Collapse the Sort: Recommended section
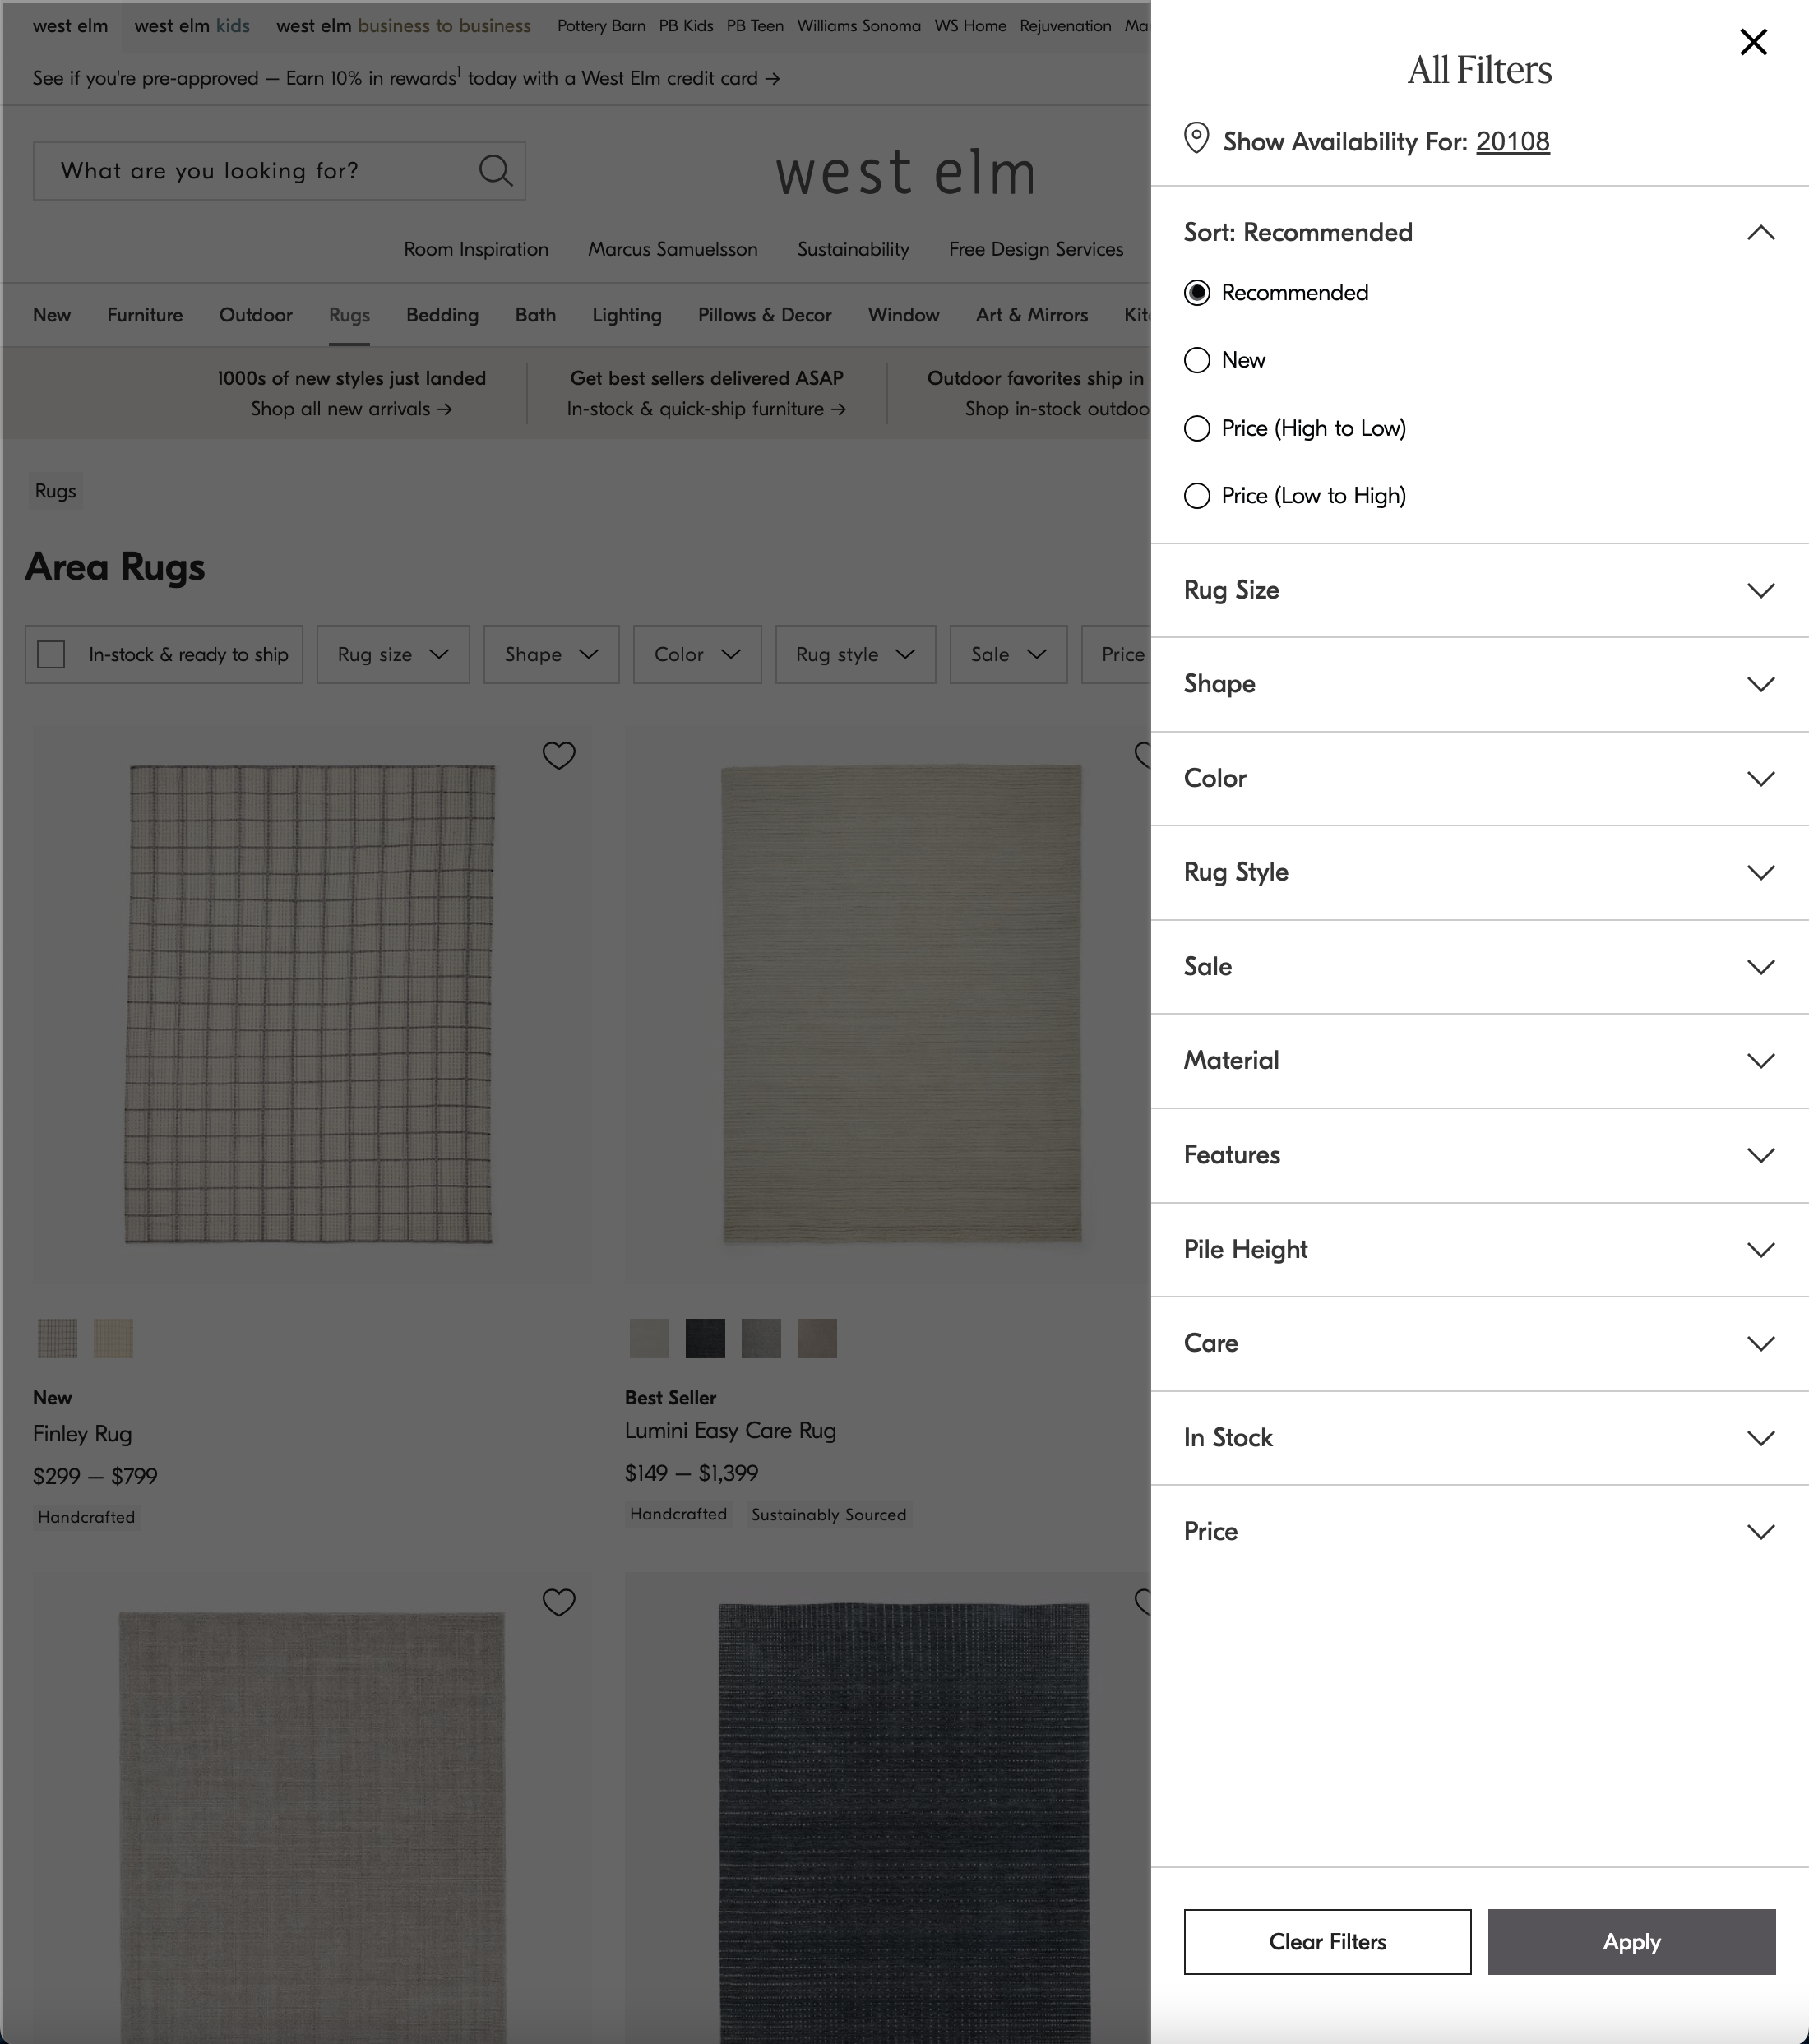 point(1762,233)
